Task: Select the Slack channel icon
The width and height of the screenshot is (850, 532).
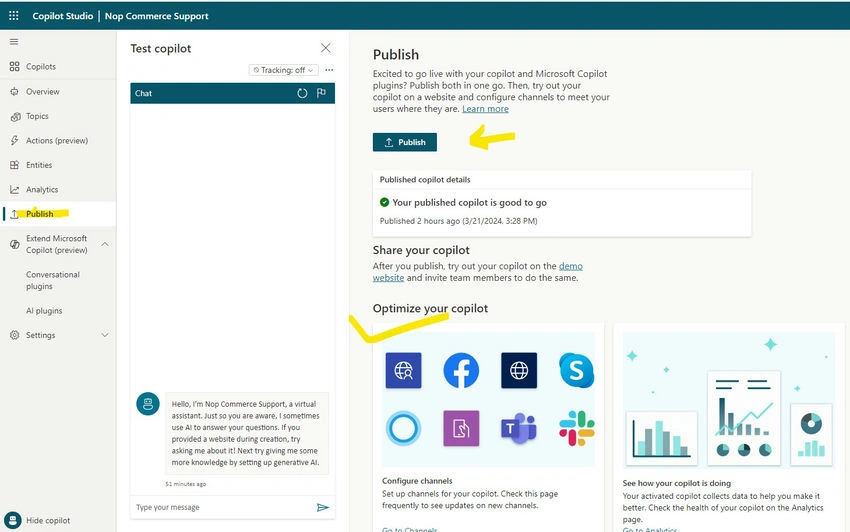Action: 577,428
